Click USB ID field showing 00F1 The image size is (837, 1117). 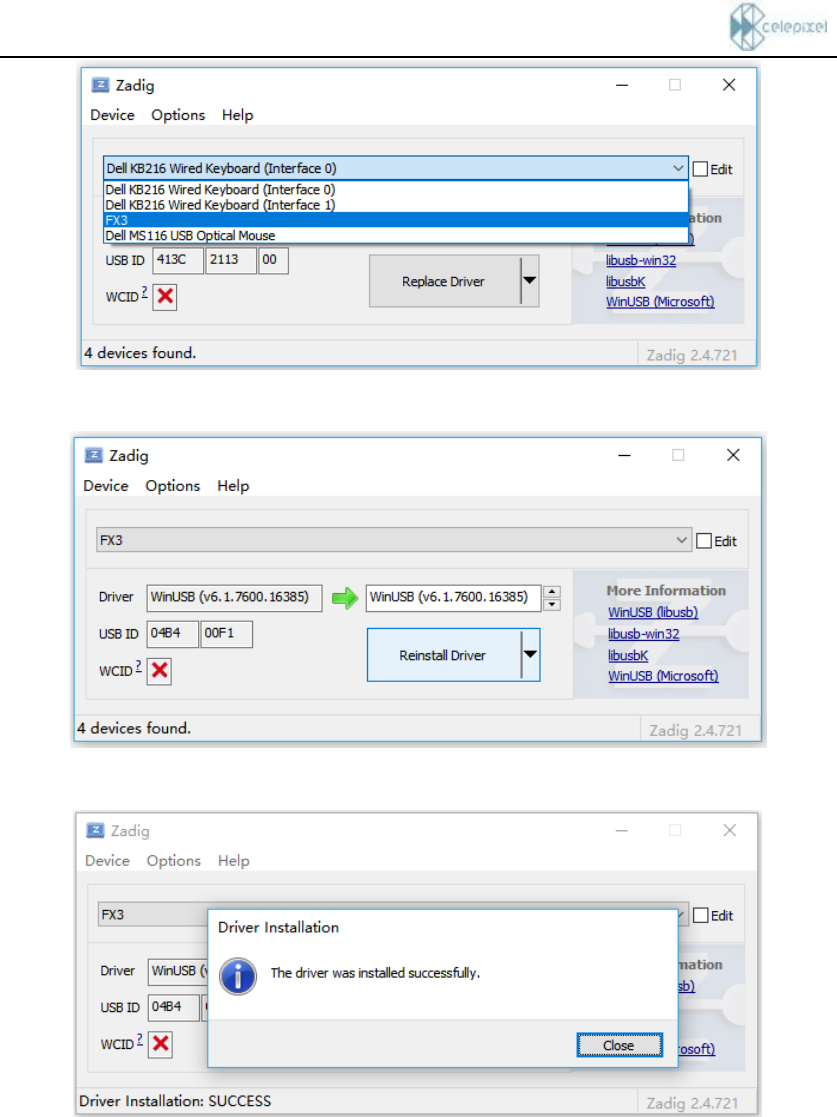(x=227, y=634)
